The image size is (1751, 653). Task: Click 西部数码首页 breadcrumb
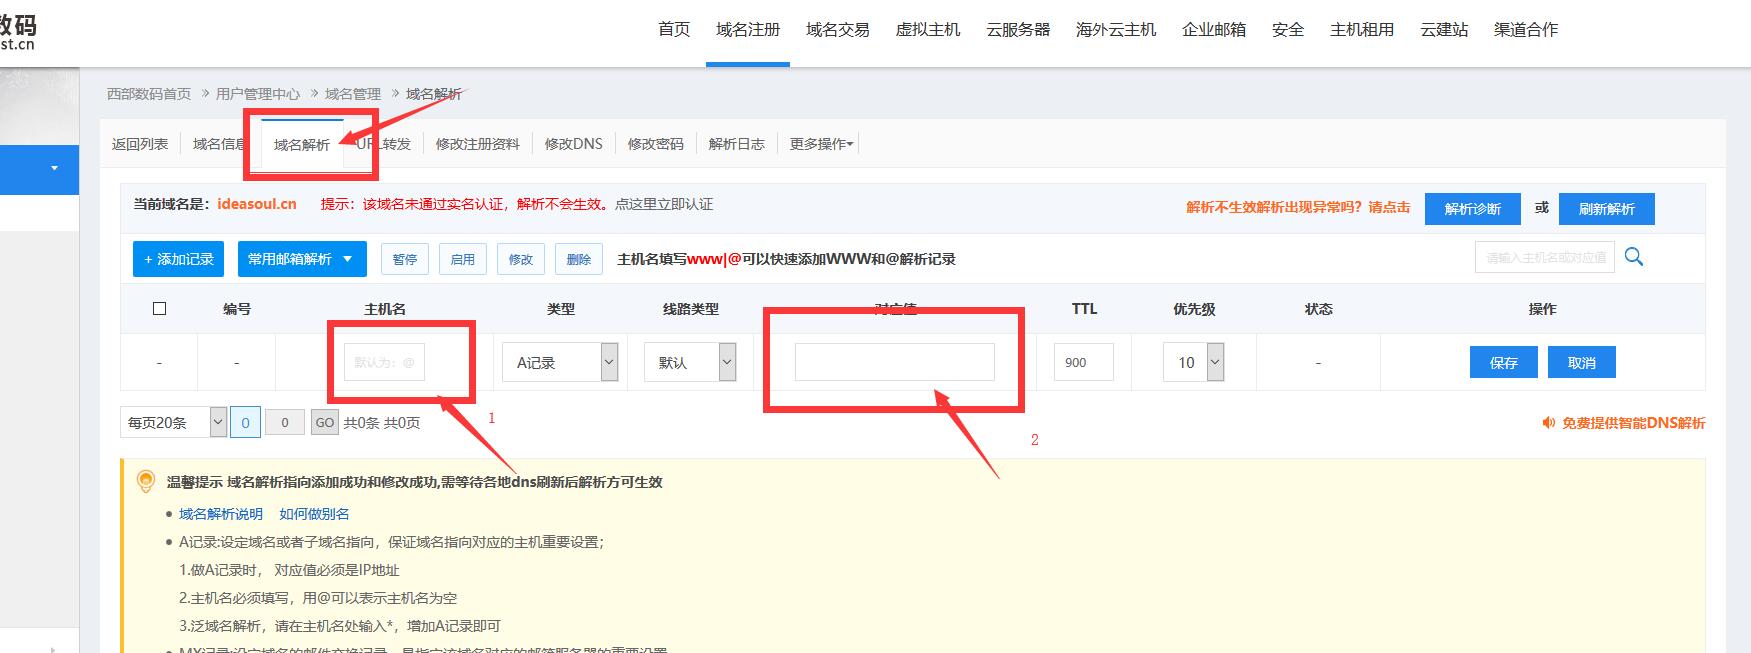[149, 94]
